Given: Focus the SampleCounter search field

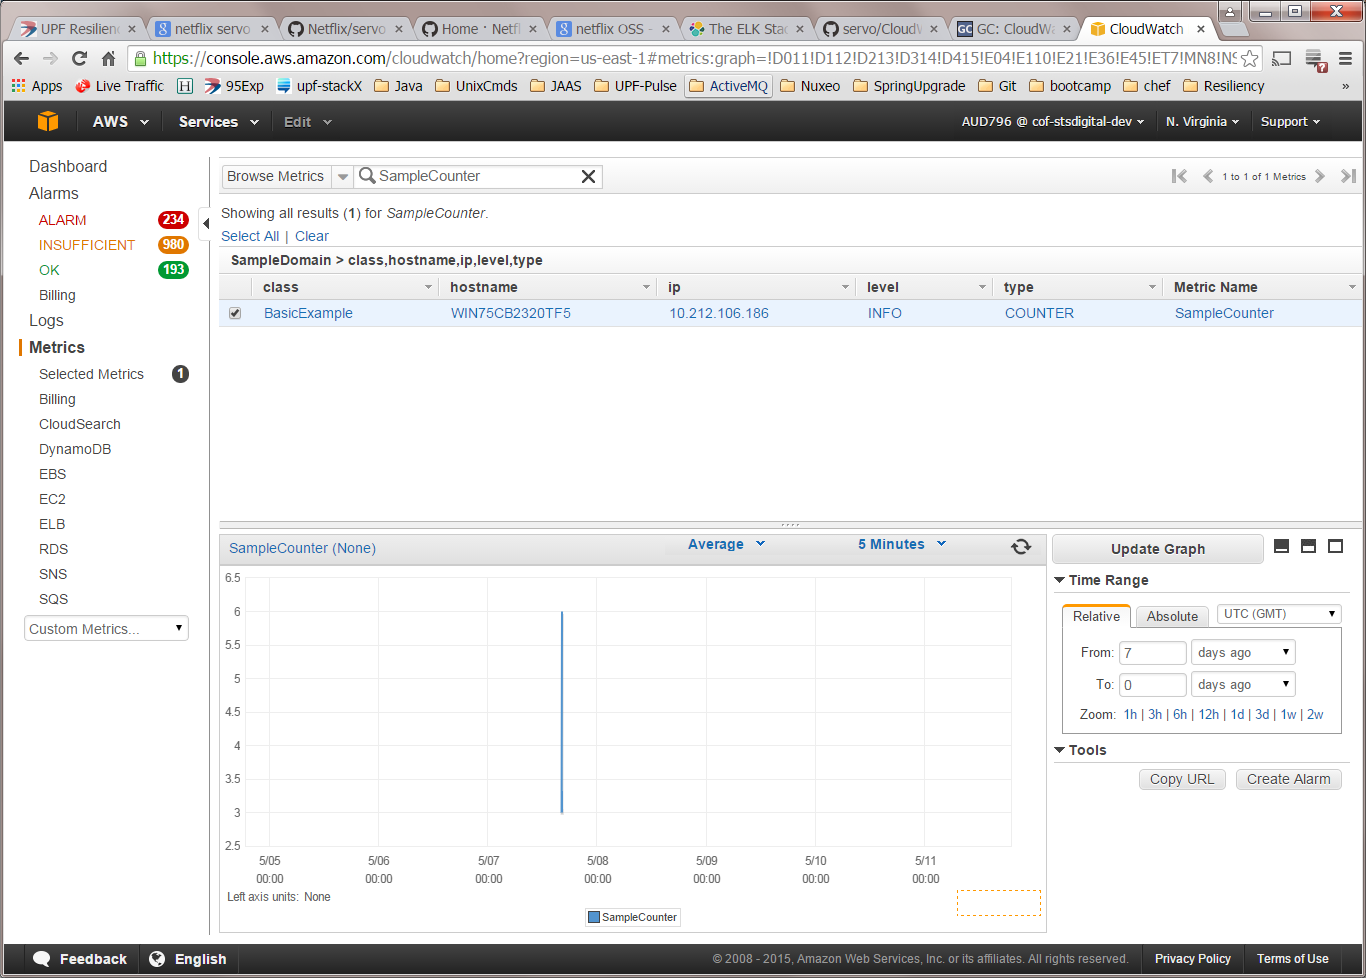Looking at the screenshot, I should pos(477,176).
